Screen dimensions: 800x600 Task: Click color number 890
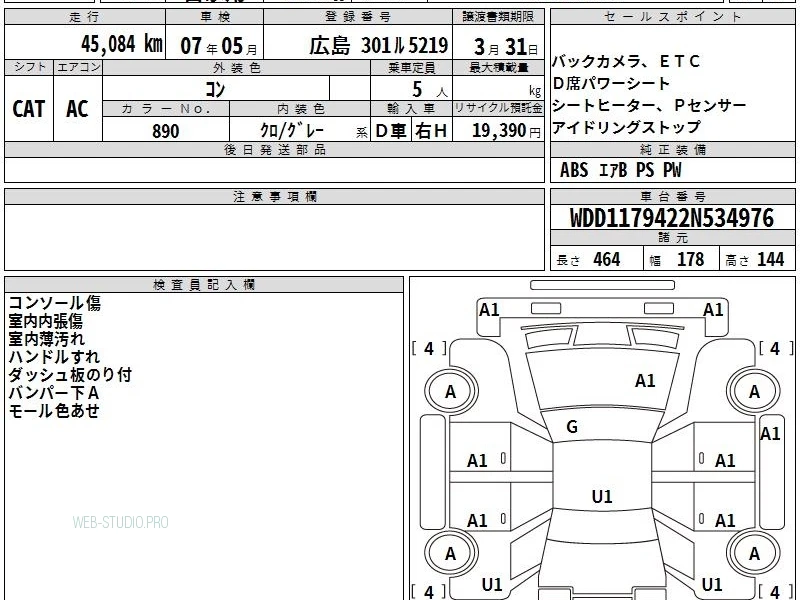point(166,131)
